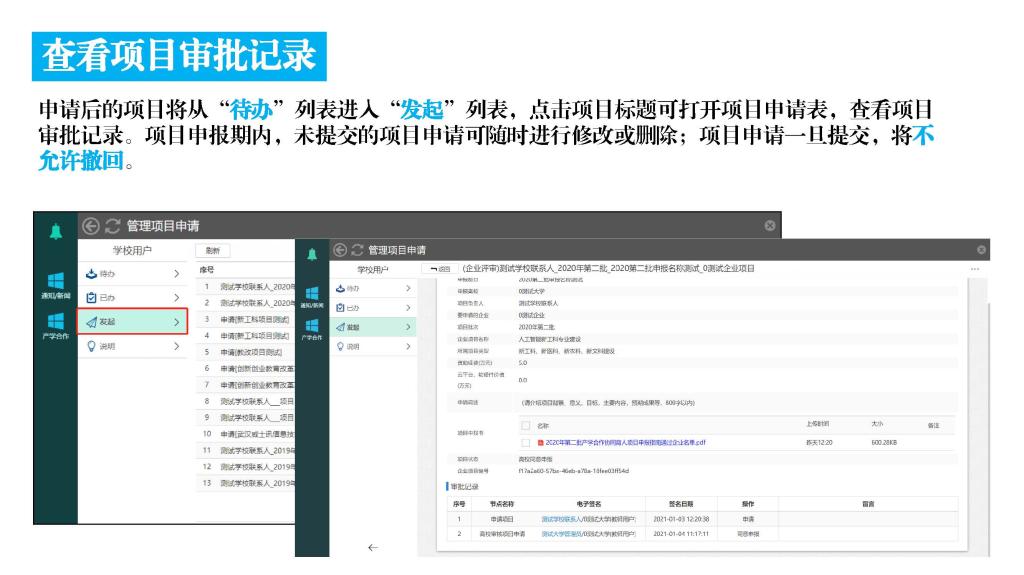This screenshot has height=575, width=1024.
Task: Expand the 说明 chevron in the right window
Action: (x=408, y=347)
